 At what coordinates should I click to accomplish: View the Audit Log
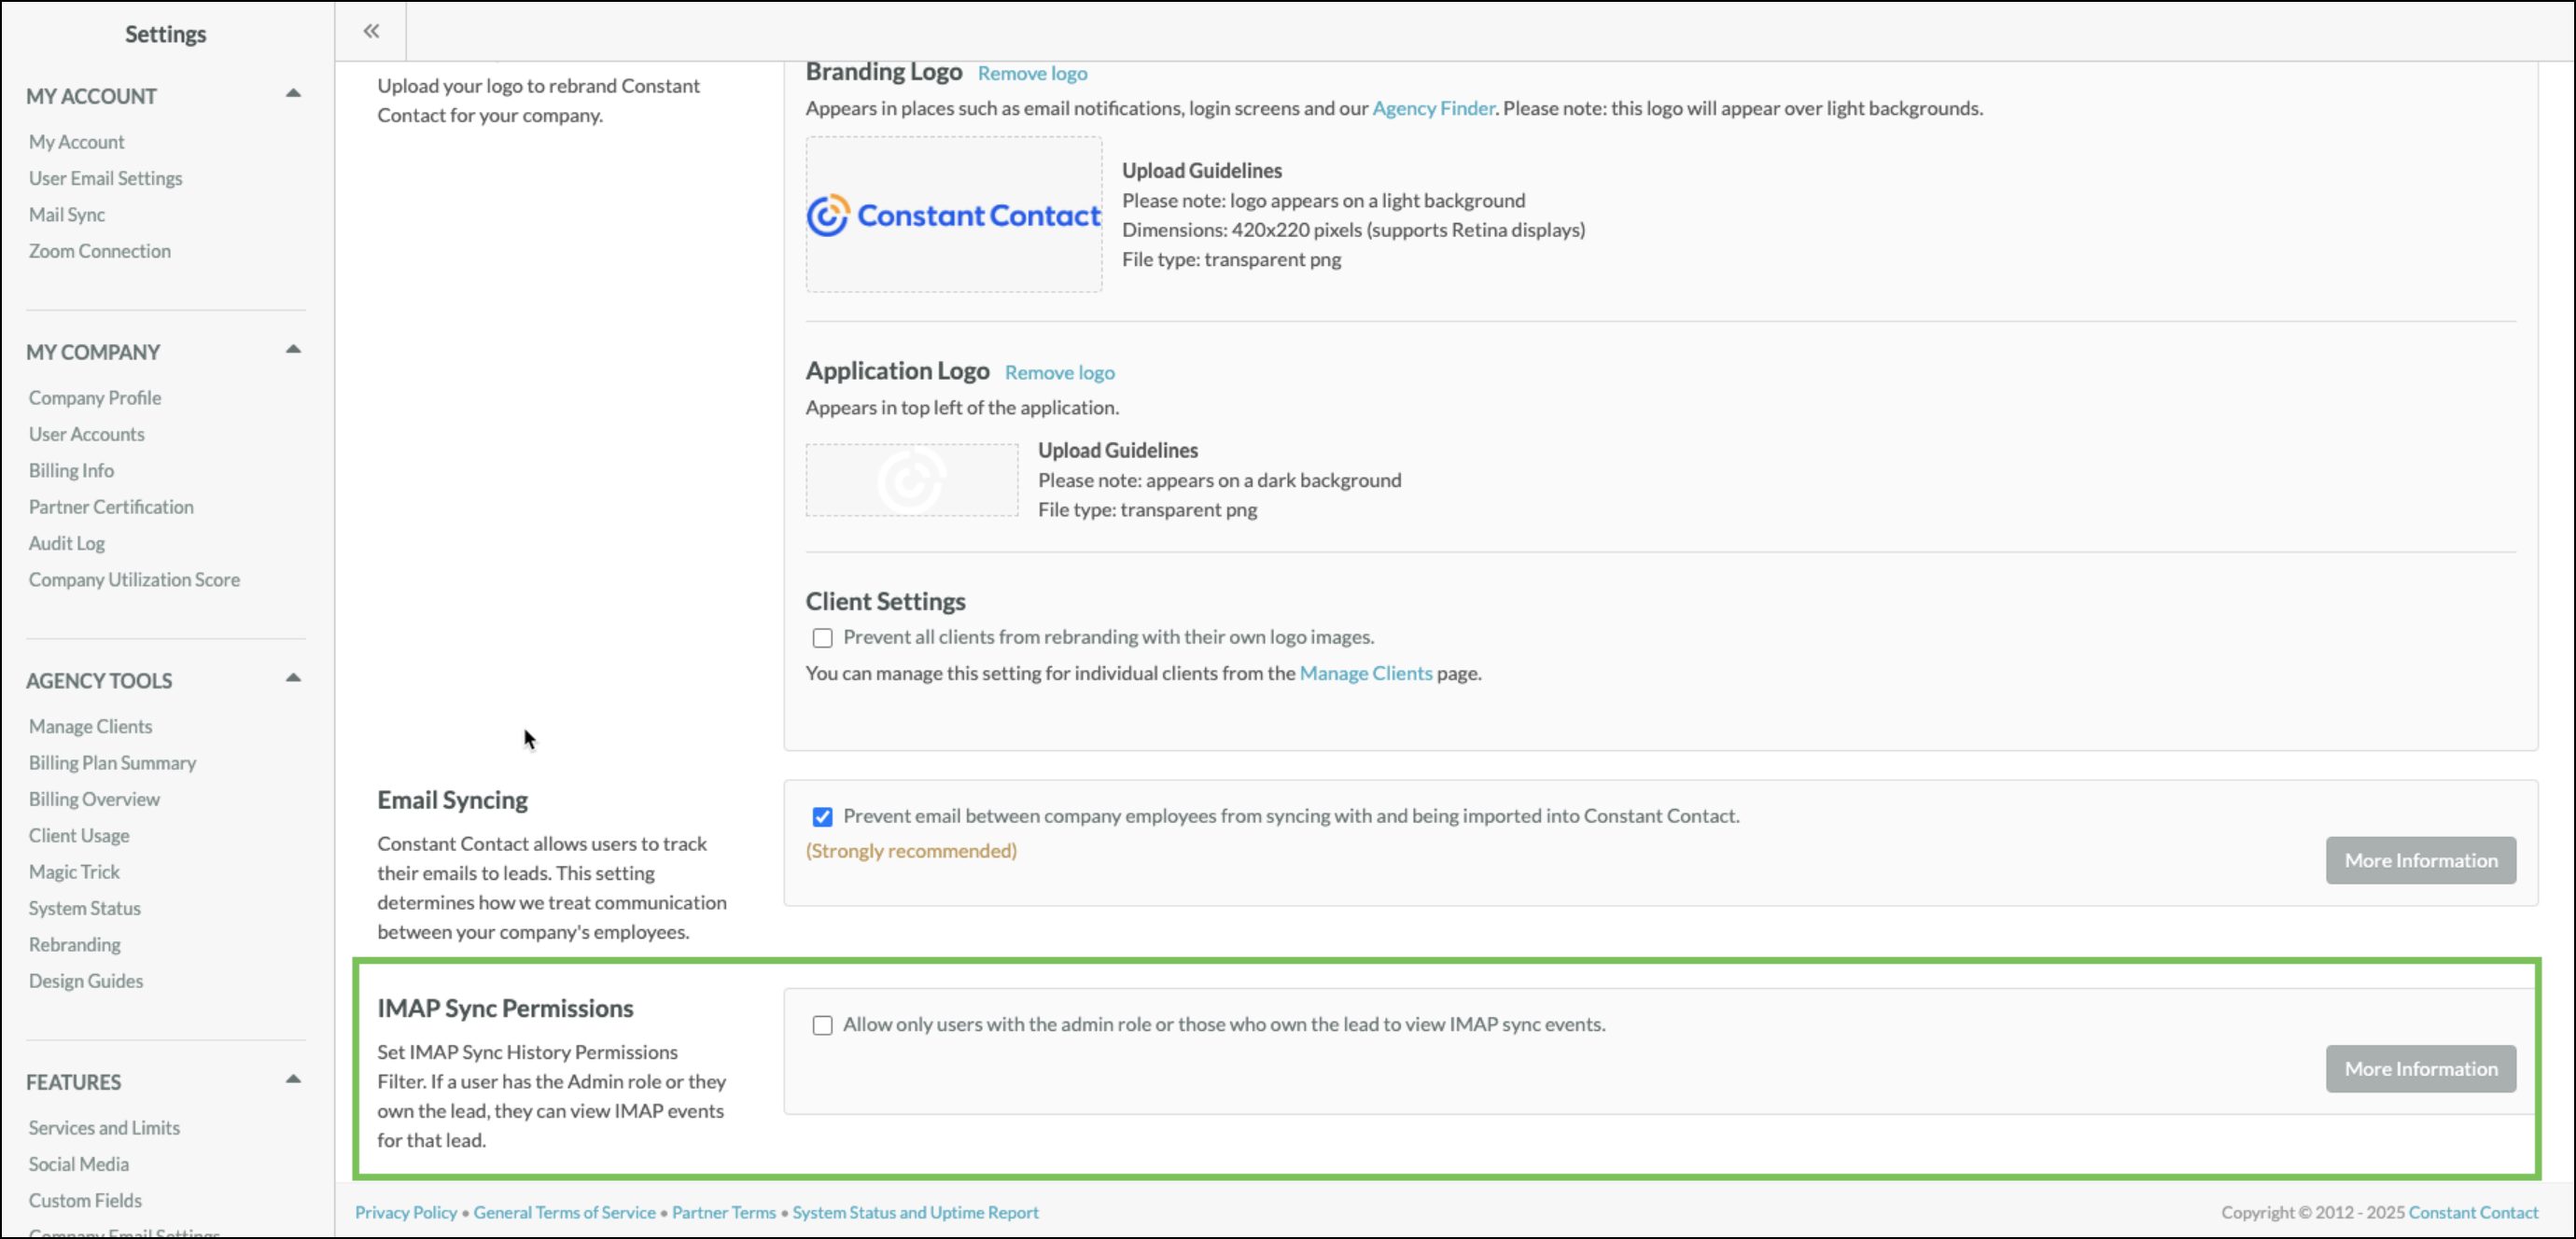[67, 543]
